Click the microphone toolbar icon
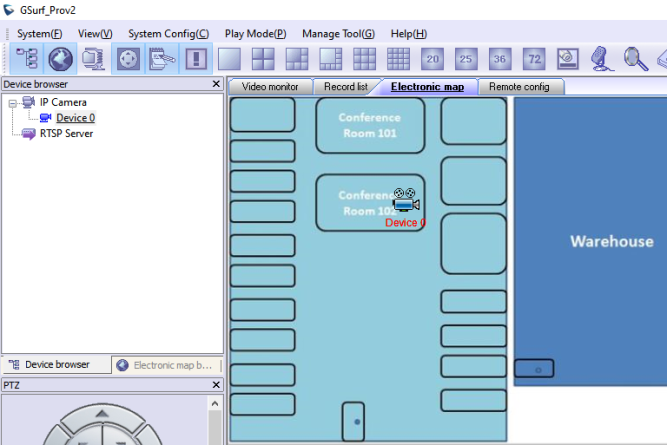Image resolution: width=667 pixels, height=445 pixels. [601, 59]
